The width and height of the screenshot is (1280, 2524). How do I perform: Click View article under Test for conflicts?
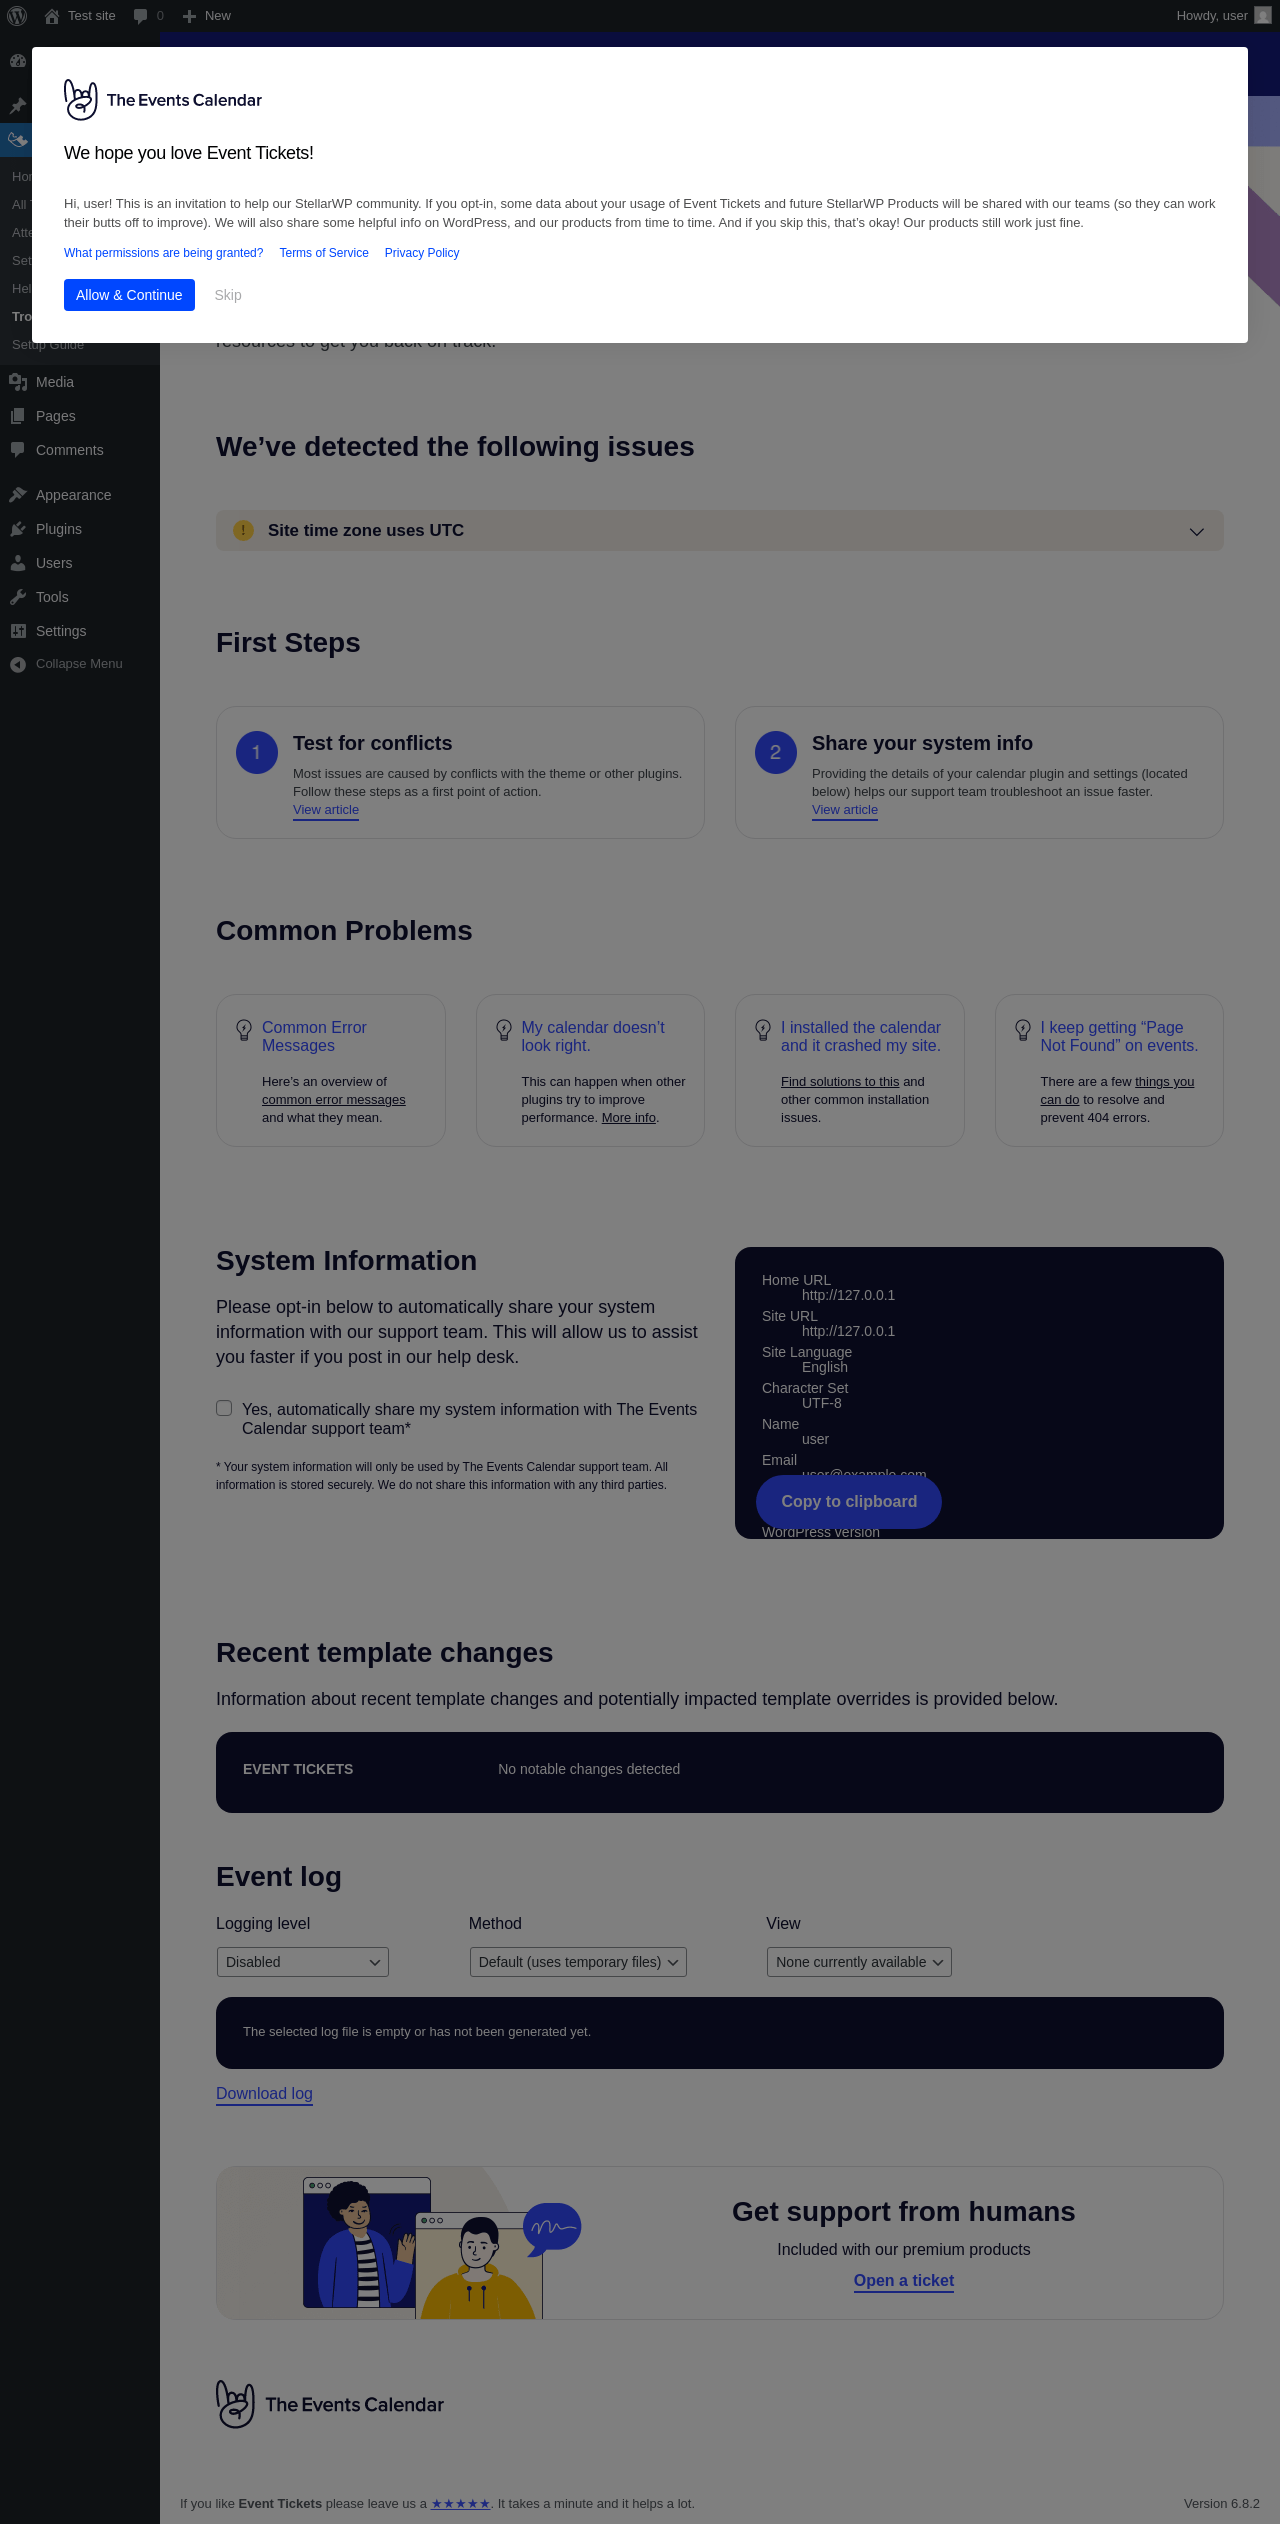click(x=326, y=810)
